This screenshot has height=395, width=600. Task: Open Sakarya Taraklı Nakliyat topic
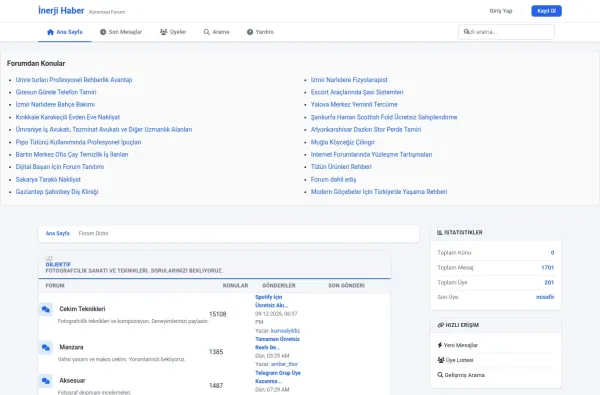[48, 180]
